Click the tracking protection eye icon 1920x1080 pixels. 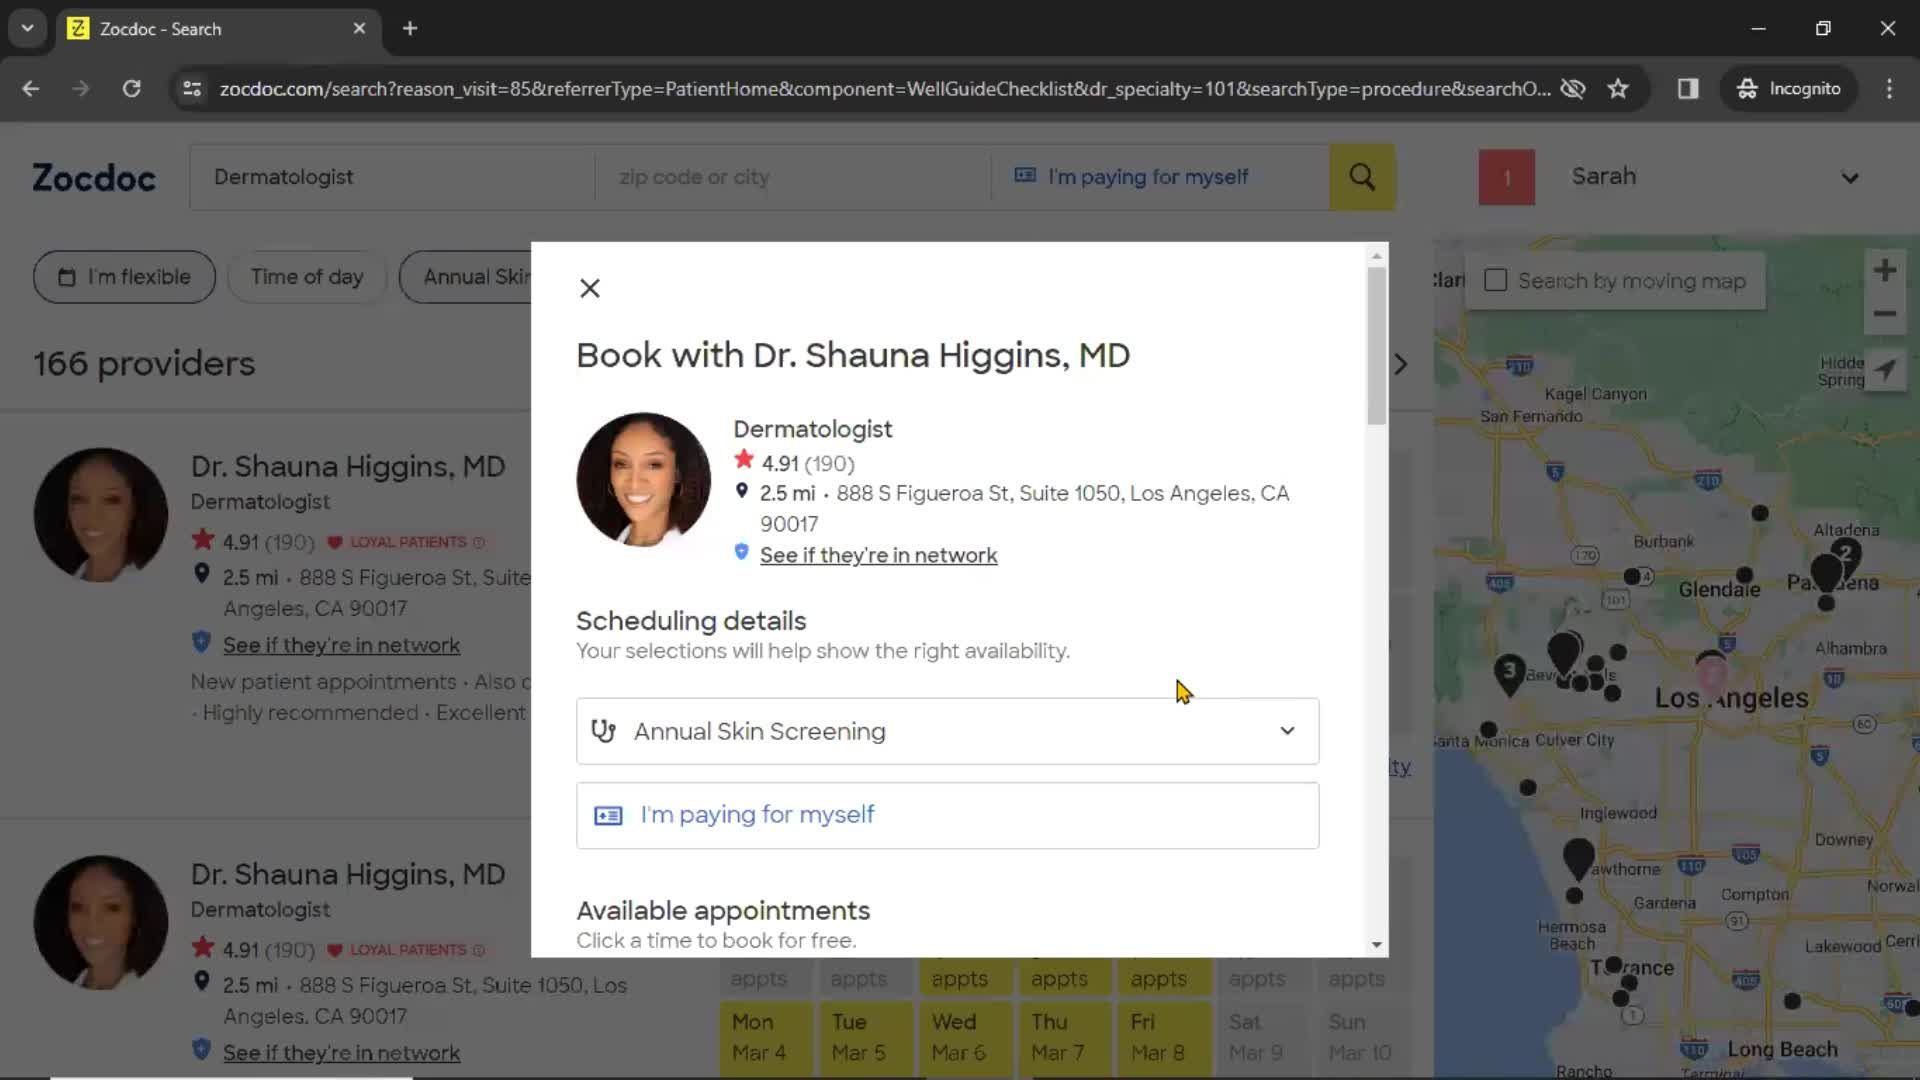[x=1573, y=88]
